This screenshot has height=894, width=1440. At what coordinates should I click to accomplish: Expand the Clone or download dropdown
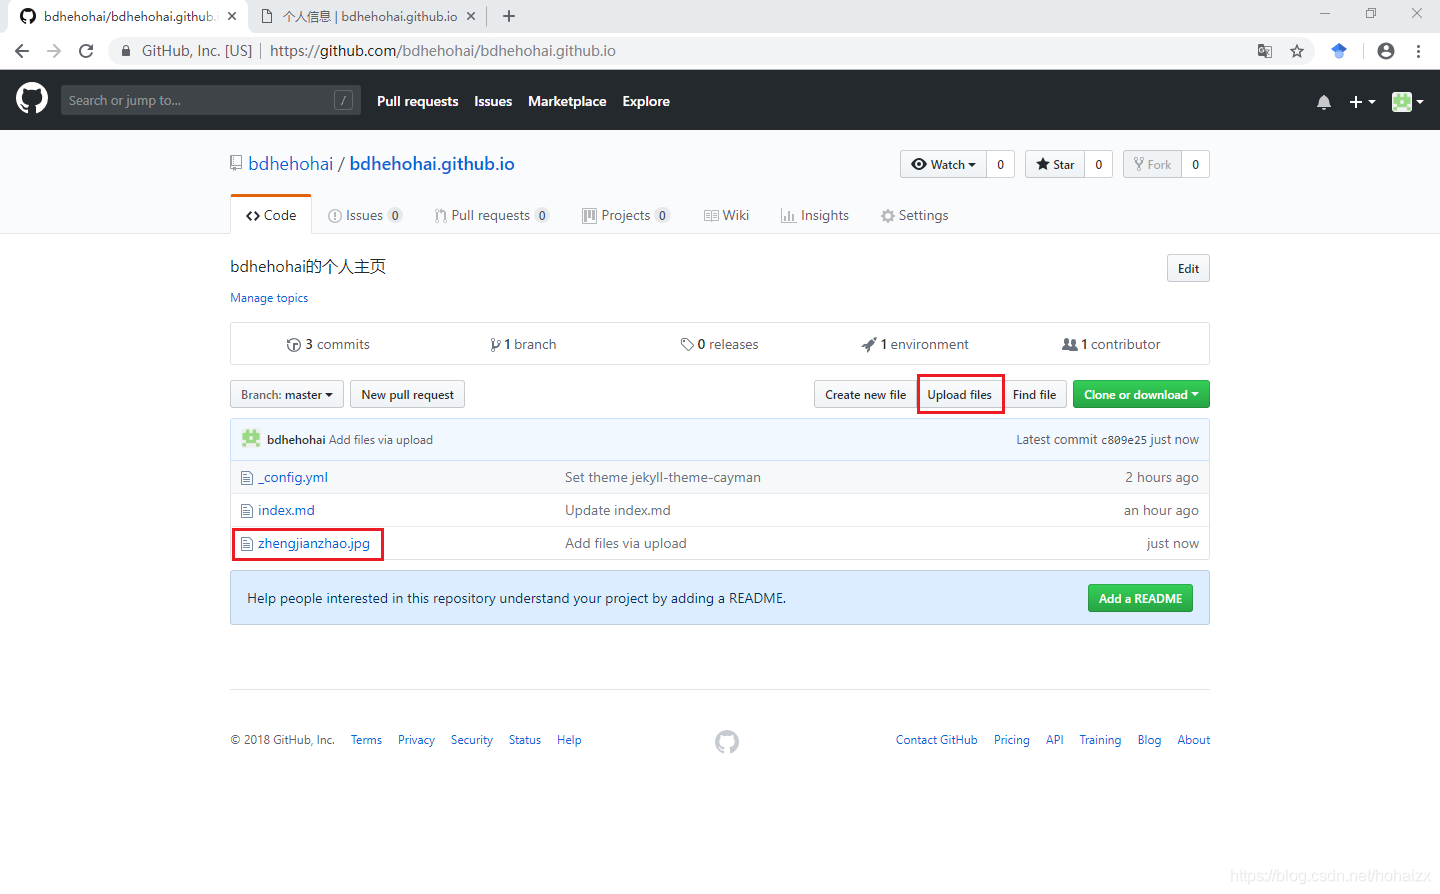[x=1141, y=394]
